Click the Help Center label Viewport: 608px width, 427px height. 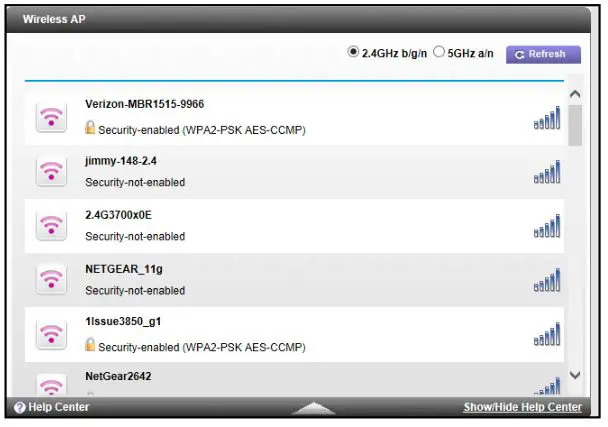pyautogui.click(x=59, y=407)
